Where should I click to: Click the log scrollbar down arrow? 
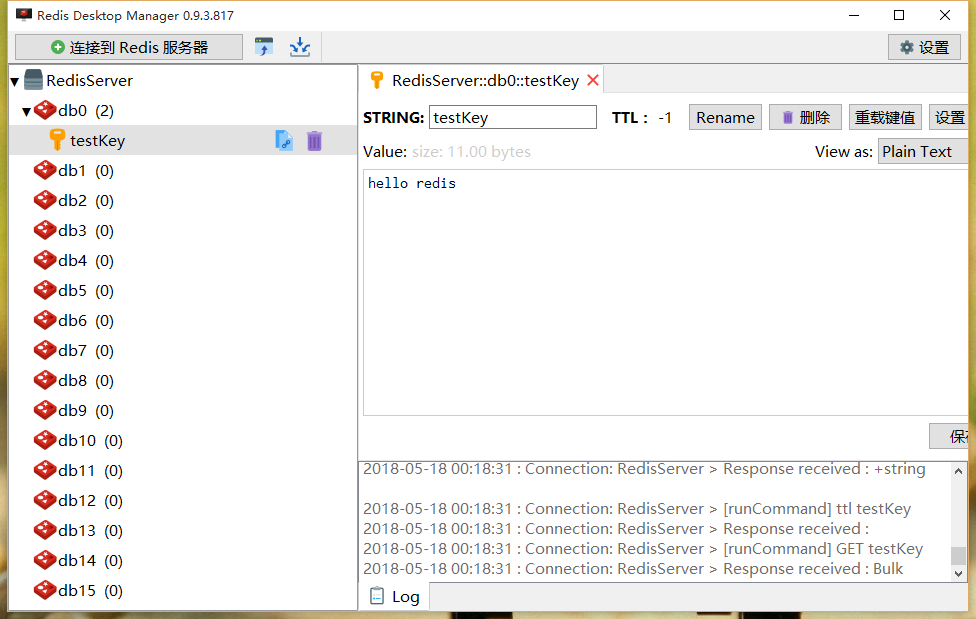959,574
